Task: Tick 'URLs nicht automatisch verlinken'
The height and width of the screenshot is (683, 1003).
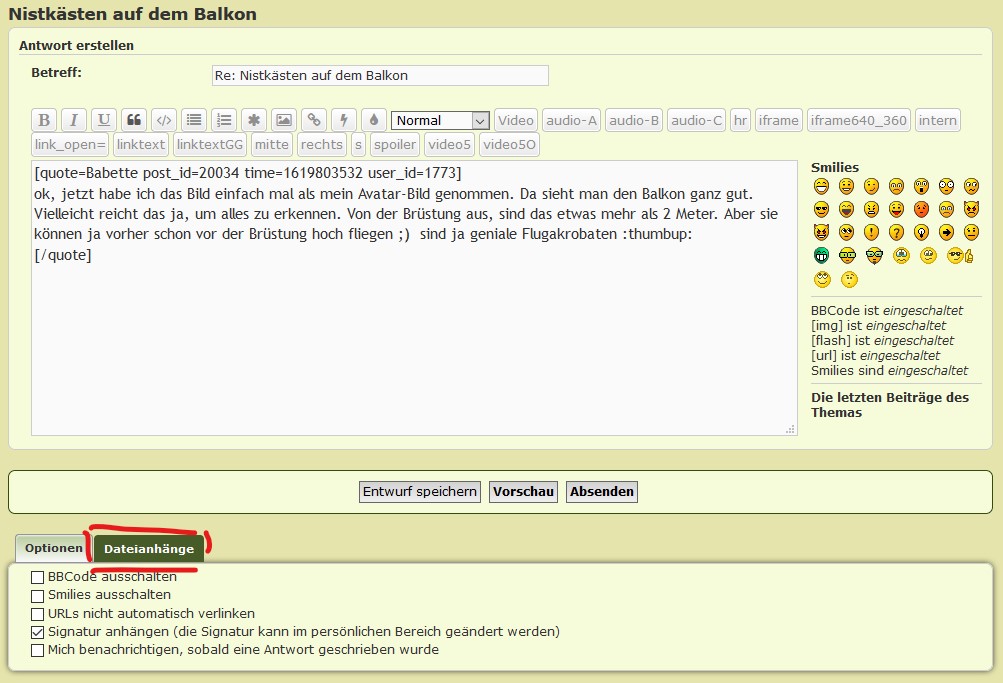Action: click(38, 613)
